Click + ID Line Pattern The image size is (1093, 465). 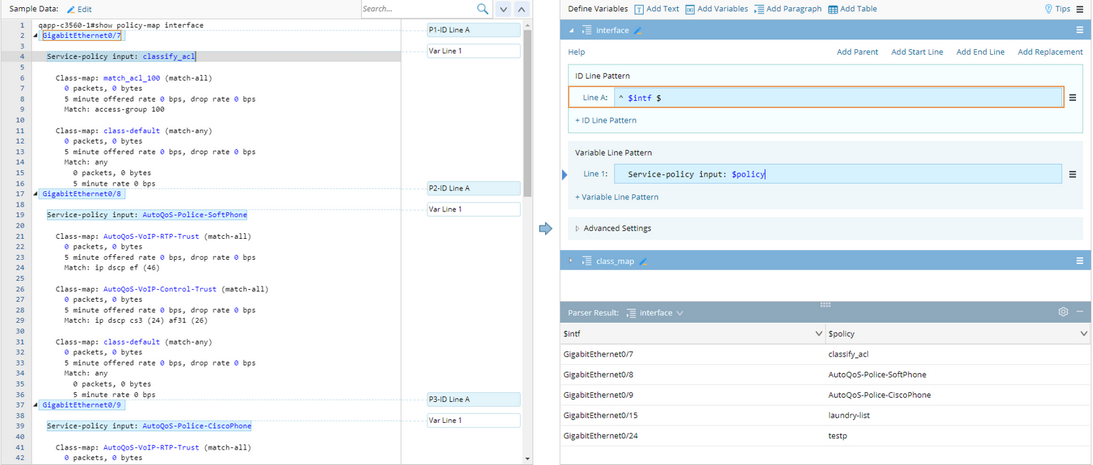[x=606, y=121]
